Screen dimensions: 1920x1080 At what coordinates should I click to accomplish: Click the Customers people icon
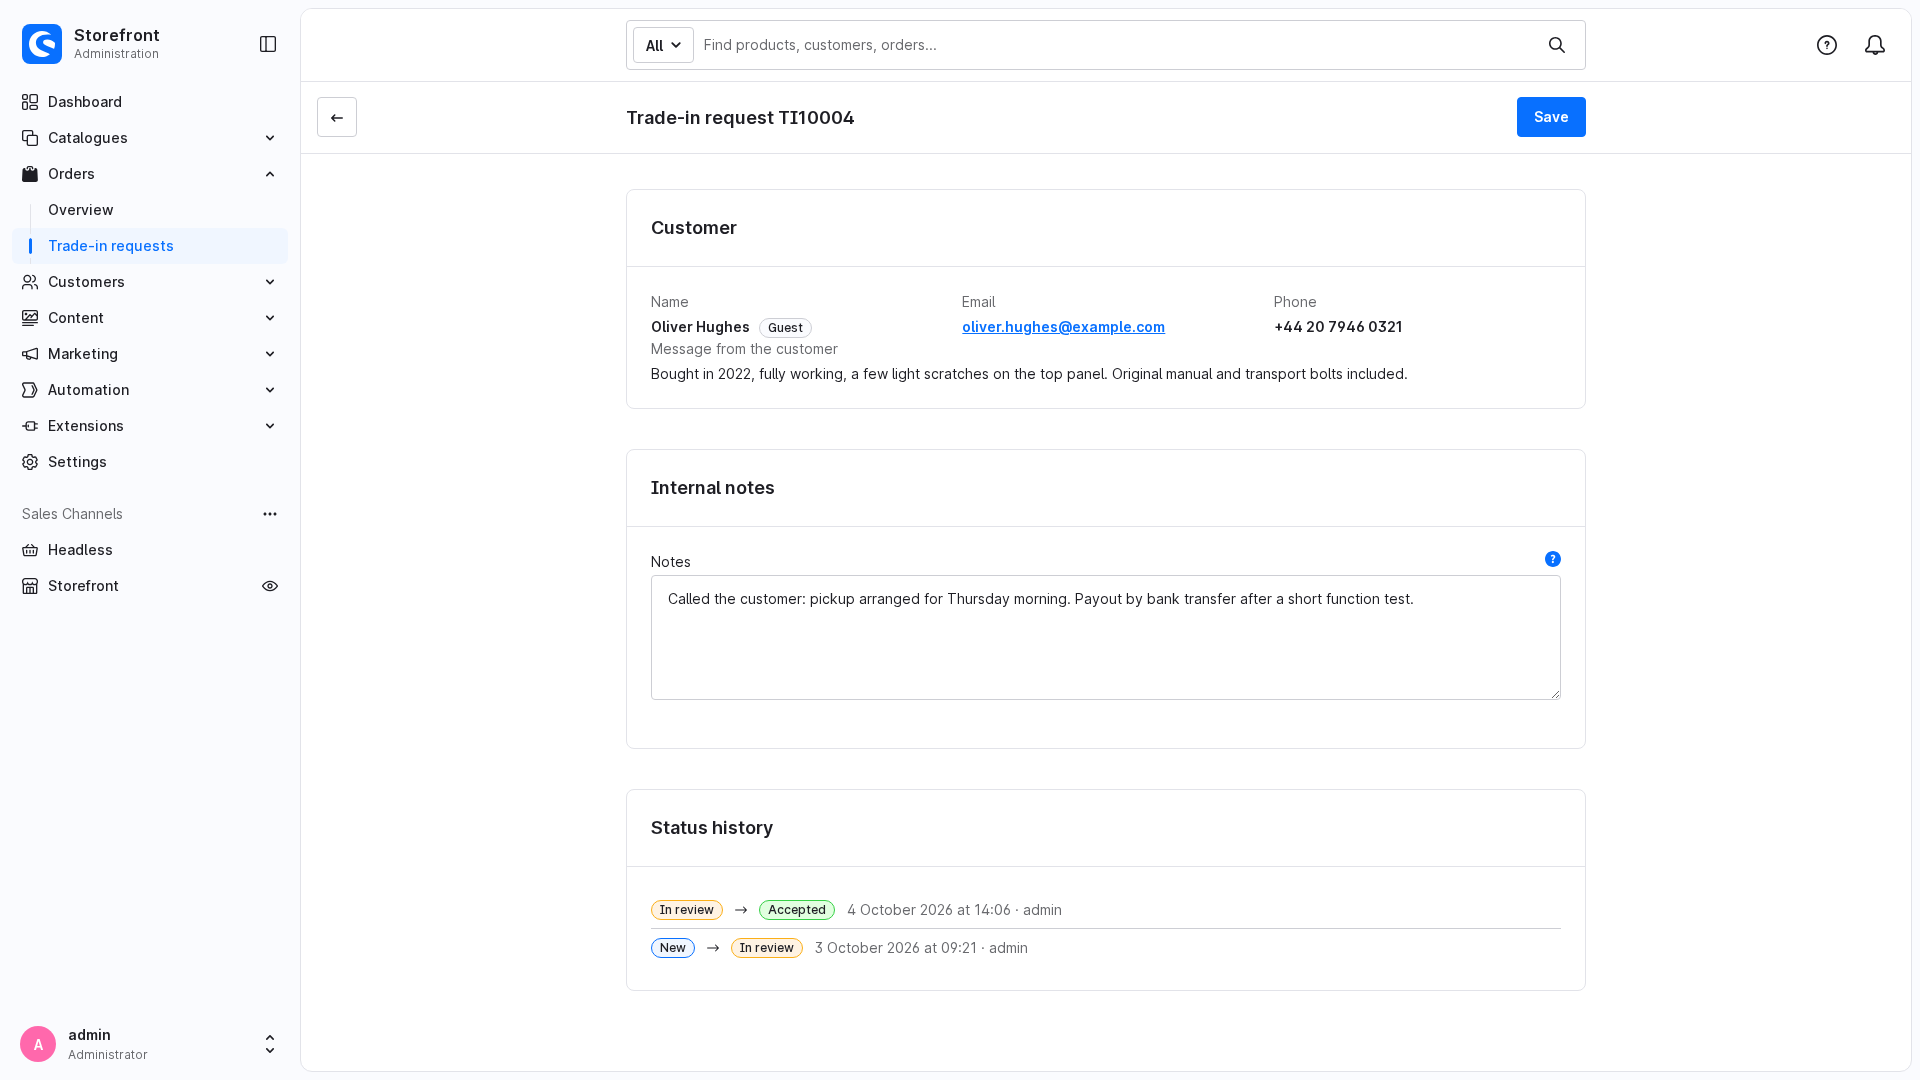tap(30, 282)
